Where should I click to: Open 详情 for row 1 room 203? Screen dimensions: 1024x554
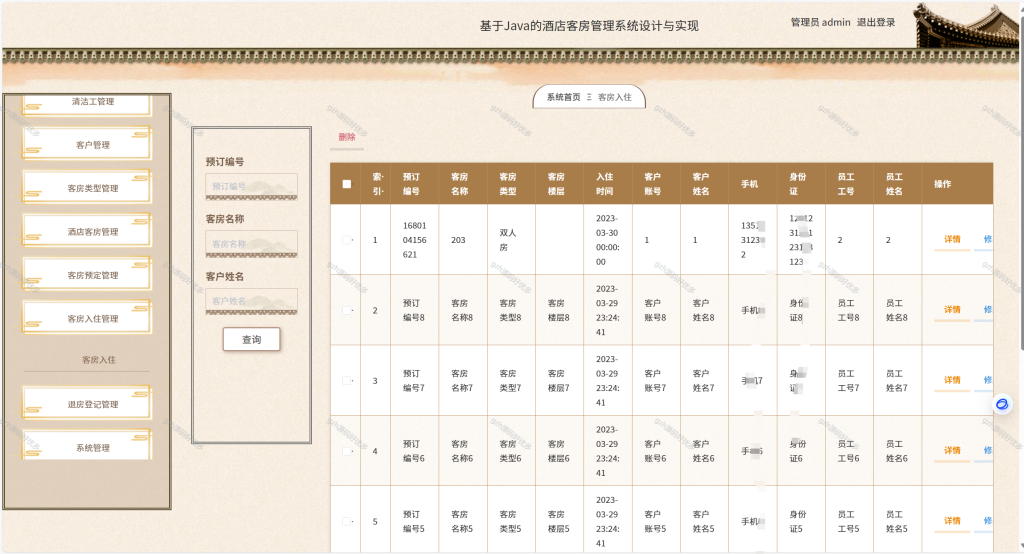point(952,240)
